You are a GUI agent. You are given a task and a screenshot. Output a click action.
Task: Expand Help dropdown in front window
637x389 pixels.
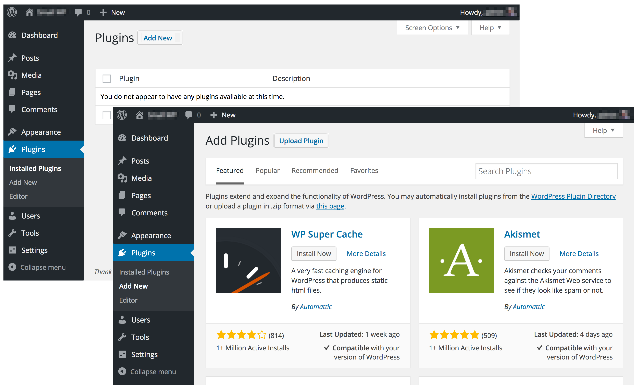(603, 130)
